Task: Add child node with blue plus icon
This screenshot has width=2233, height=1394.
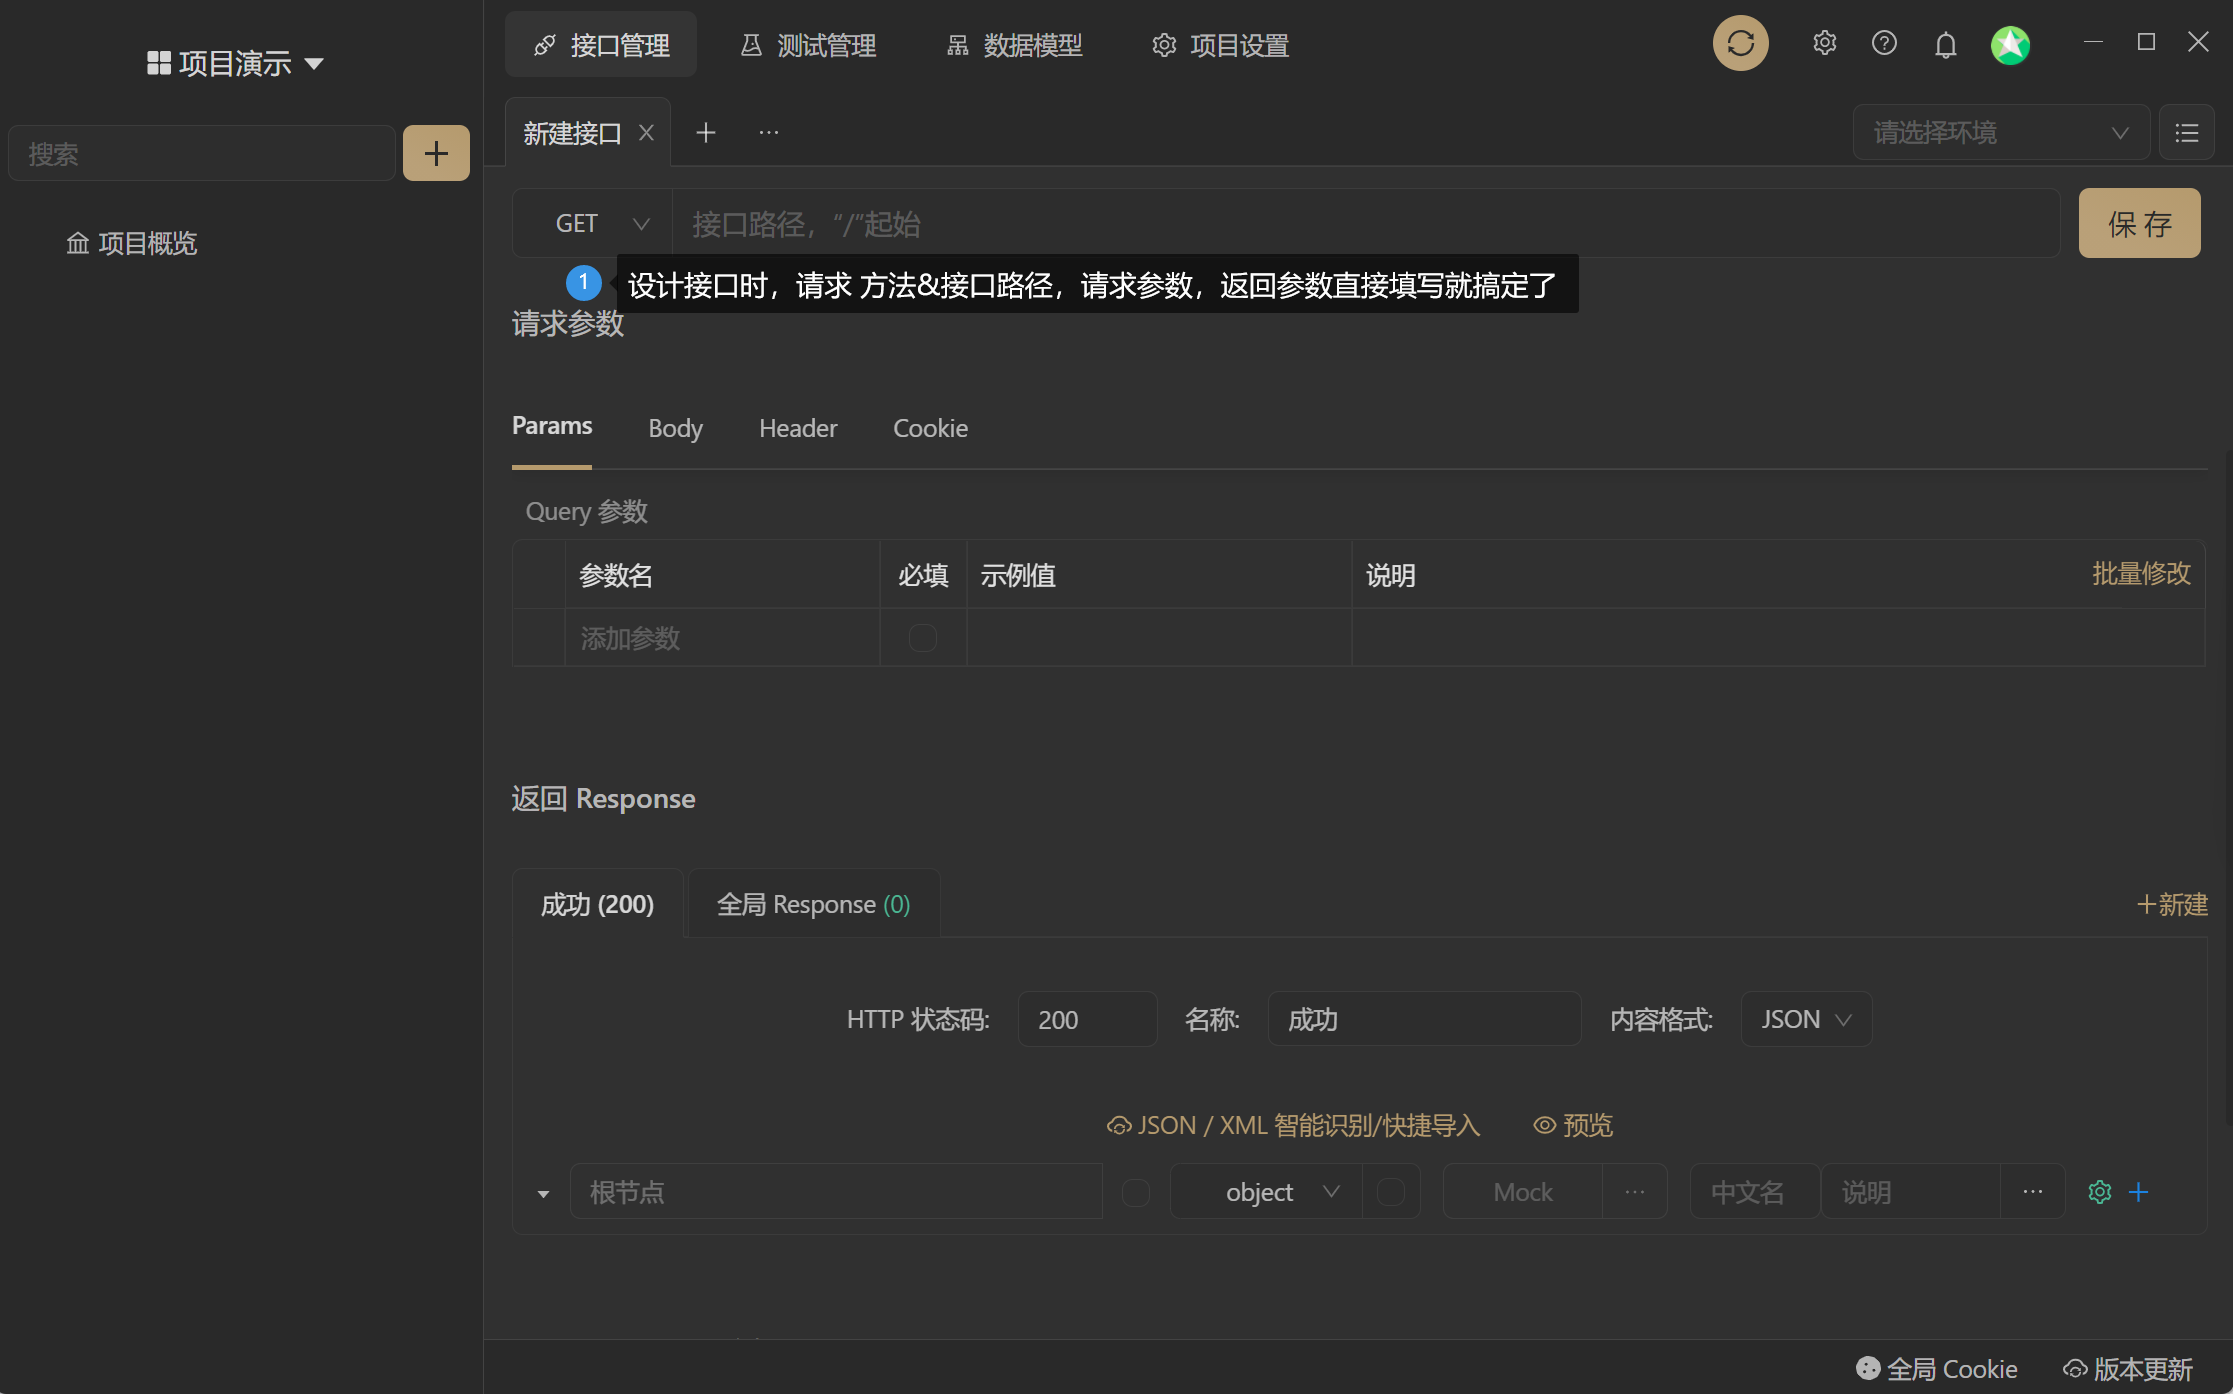Action: coord(2138,1192)
